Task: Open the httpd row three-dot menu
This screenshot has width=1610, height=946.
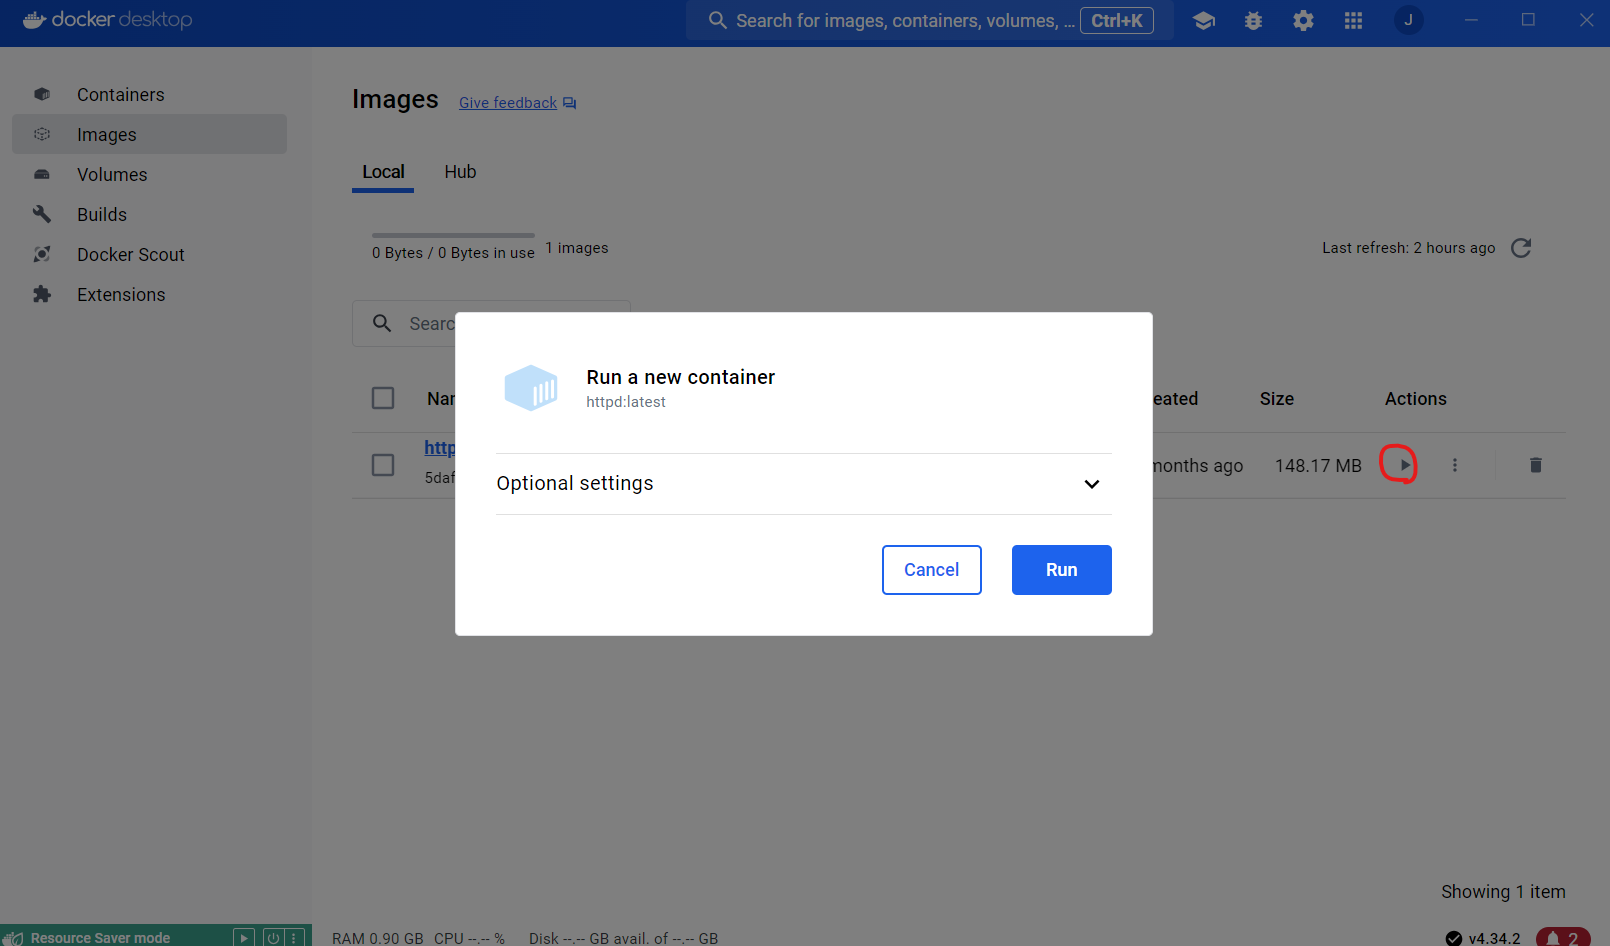Action: point(1455,465)
